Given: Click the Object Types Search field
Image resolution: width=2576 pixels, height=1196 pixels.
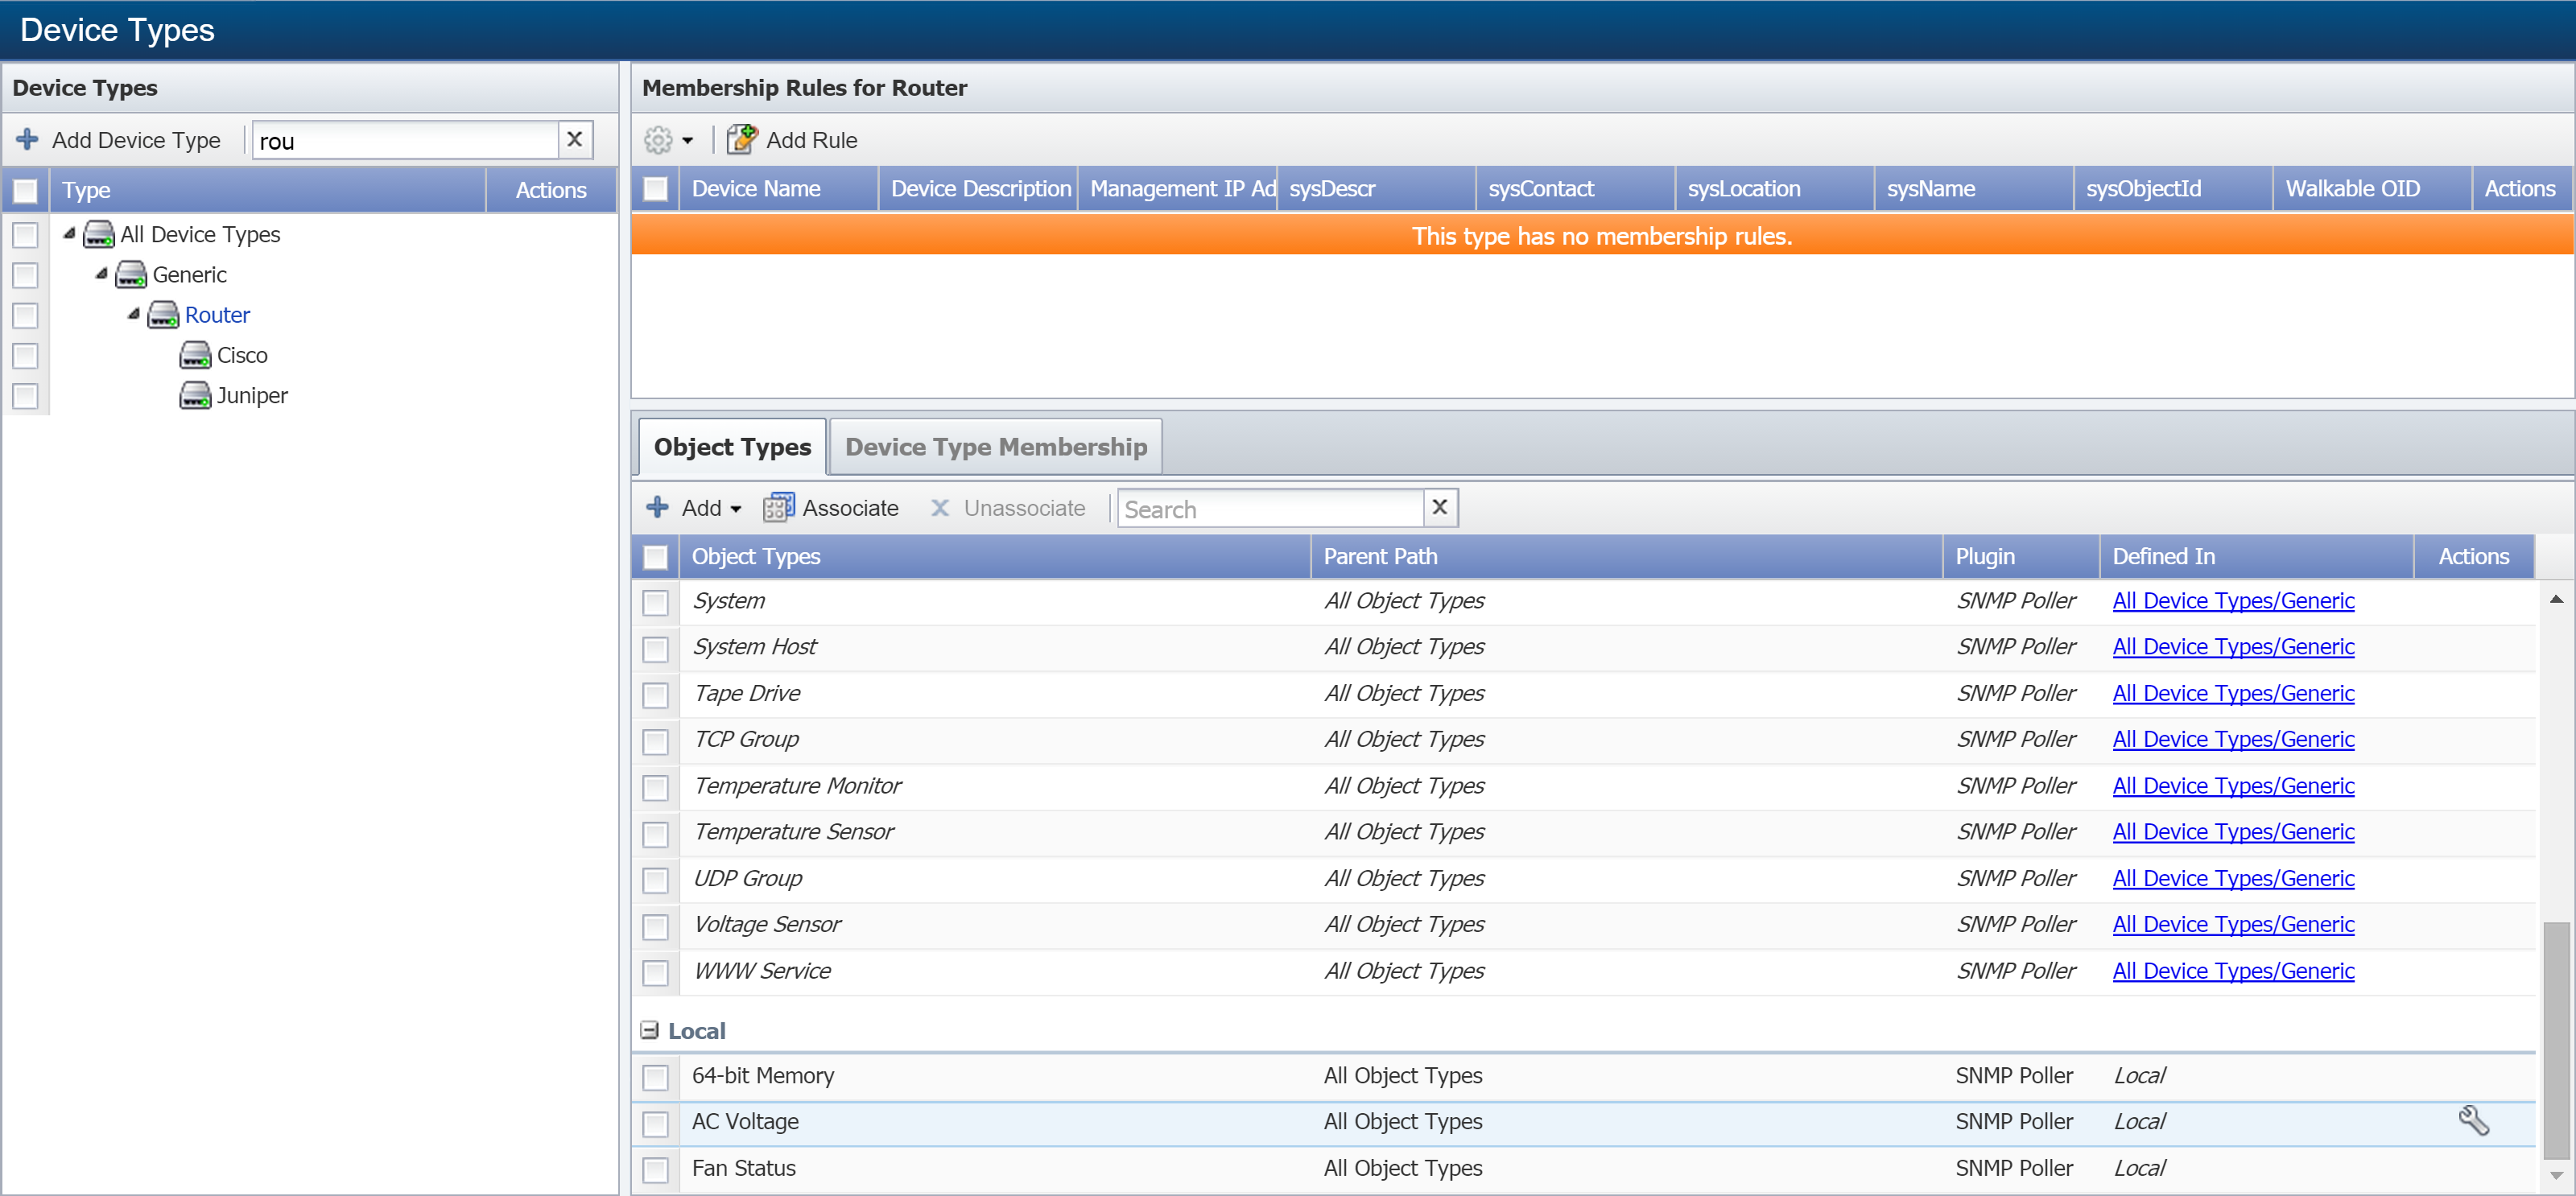Looking at the screenshot, I should pyautogui.click(x=1270, y=508).
